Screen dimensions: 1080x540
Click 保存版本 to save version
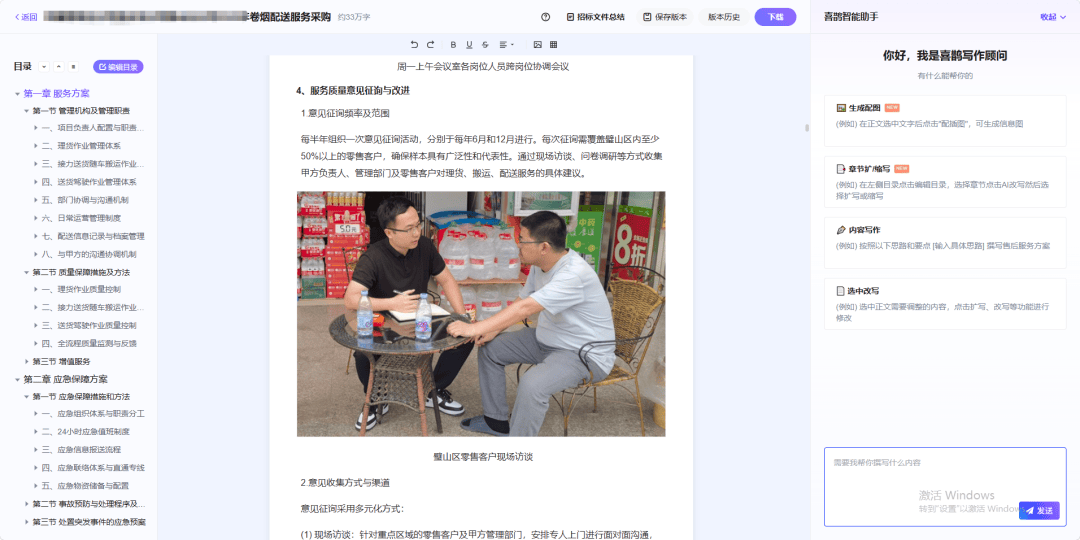tap(665, 17)
